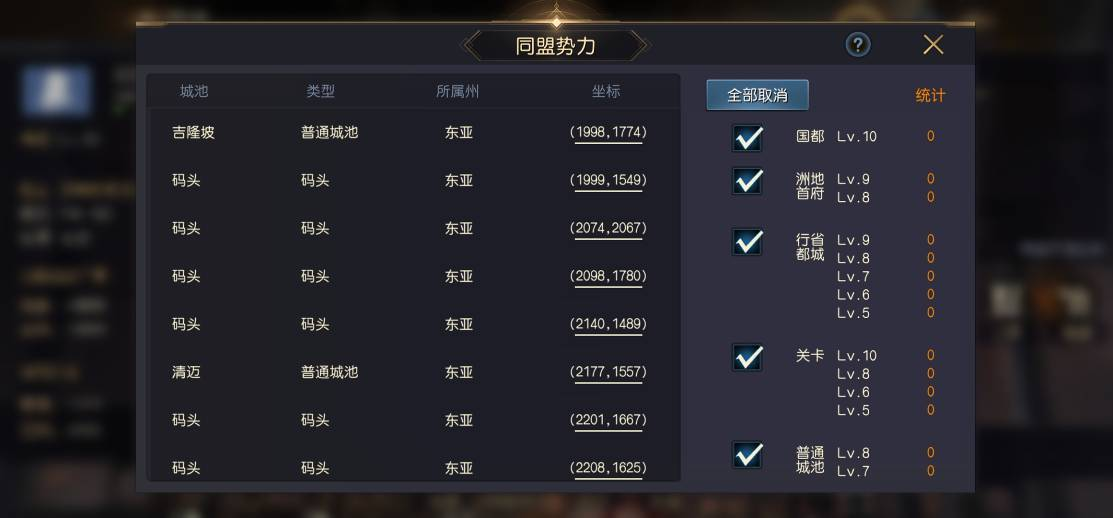
Task: Click the question mark help icon
Action: pos(857,44)
